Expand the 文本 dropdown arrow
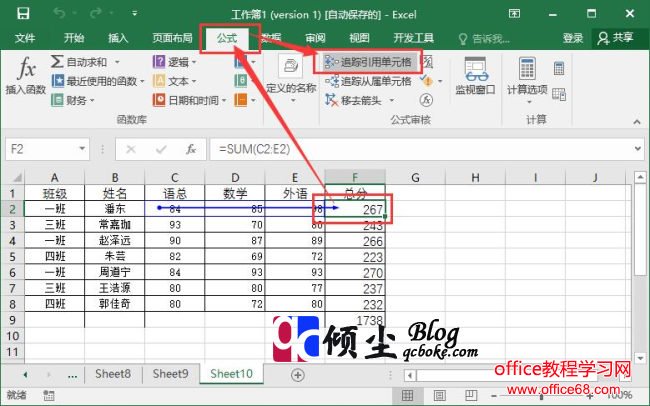650x406 pixels. click(x=194, y=81)
